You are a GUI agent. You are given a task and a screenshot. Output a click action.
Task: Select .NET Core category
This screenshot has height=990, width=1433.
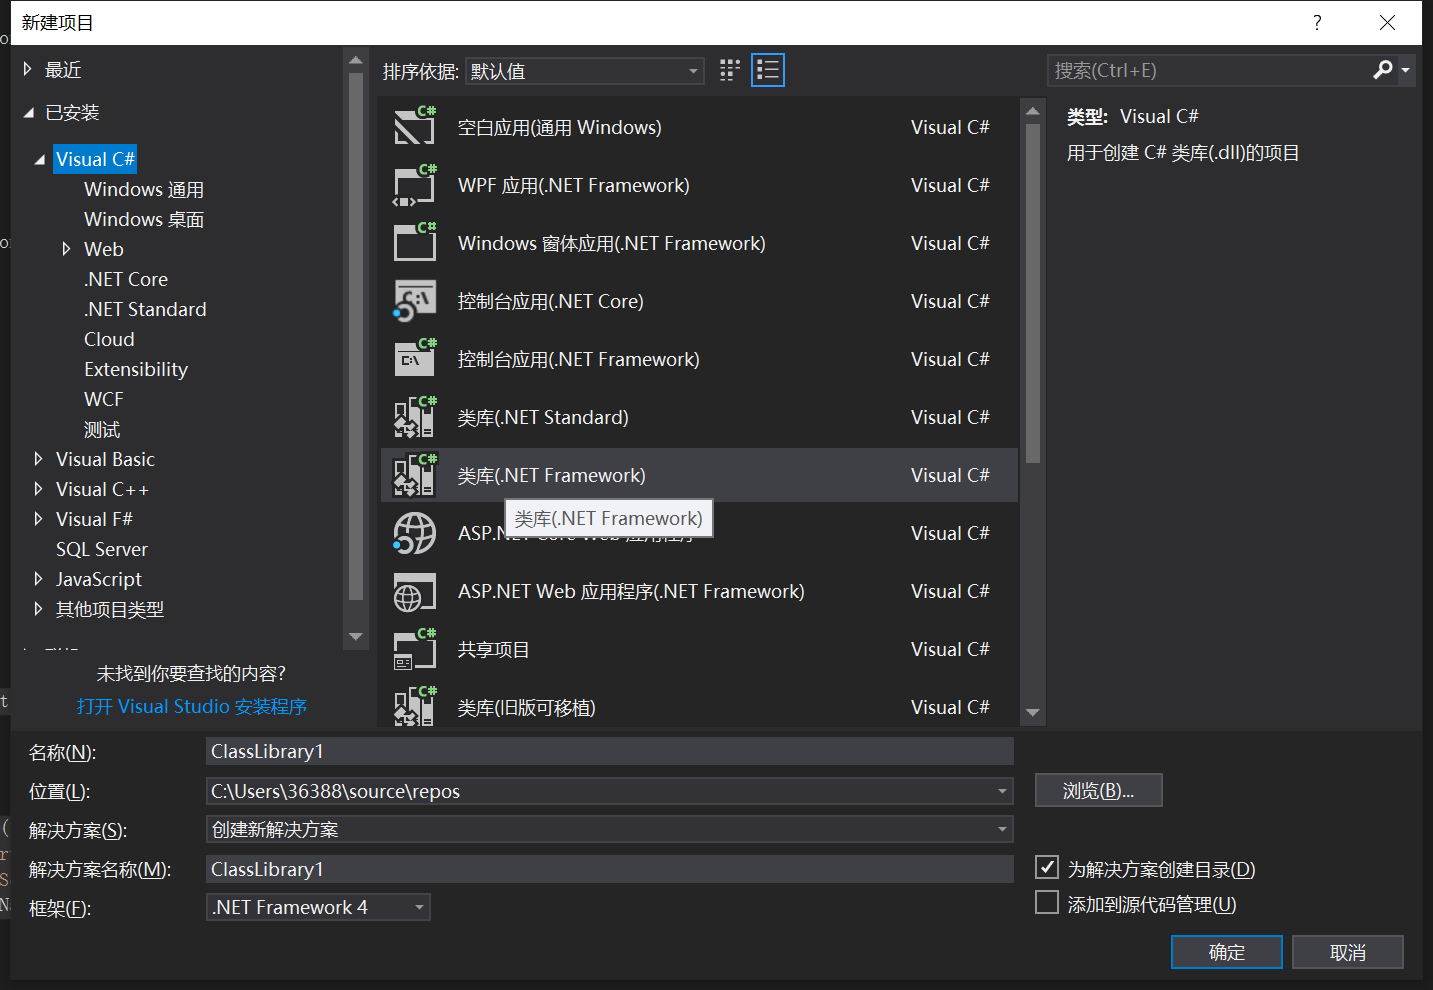pyautogui.click(x=126, y=279)
